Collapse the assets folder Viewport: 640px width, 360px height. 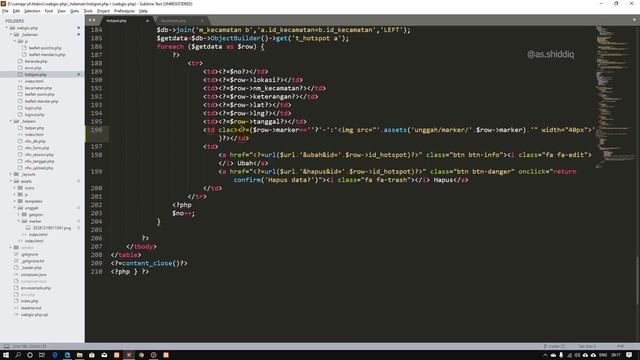pos(11,181)
